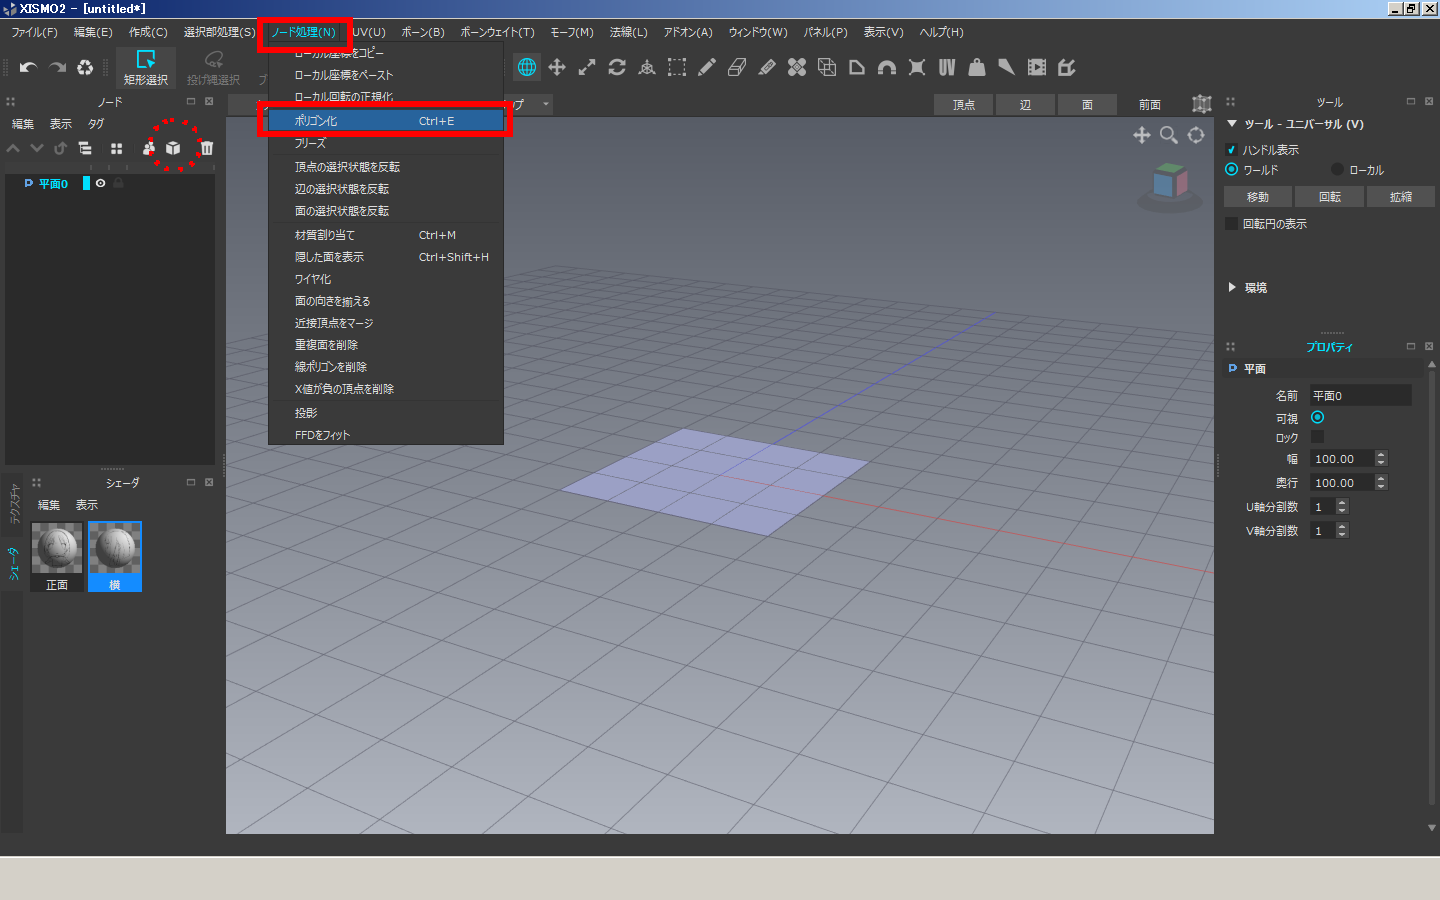The width and height of the screenshot is (1440, 900).
Task: Select the eraser tool icon
Action: 737,67
